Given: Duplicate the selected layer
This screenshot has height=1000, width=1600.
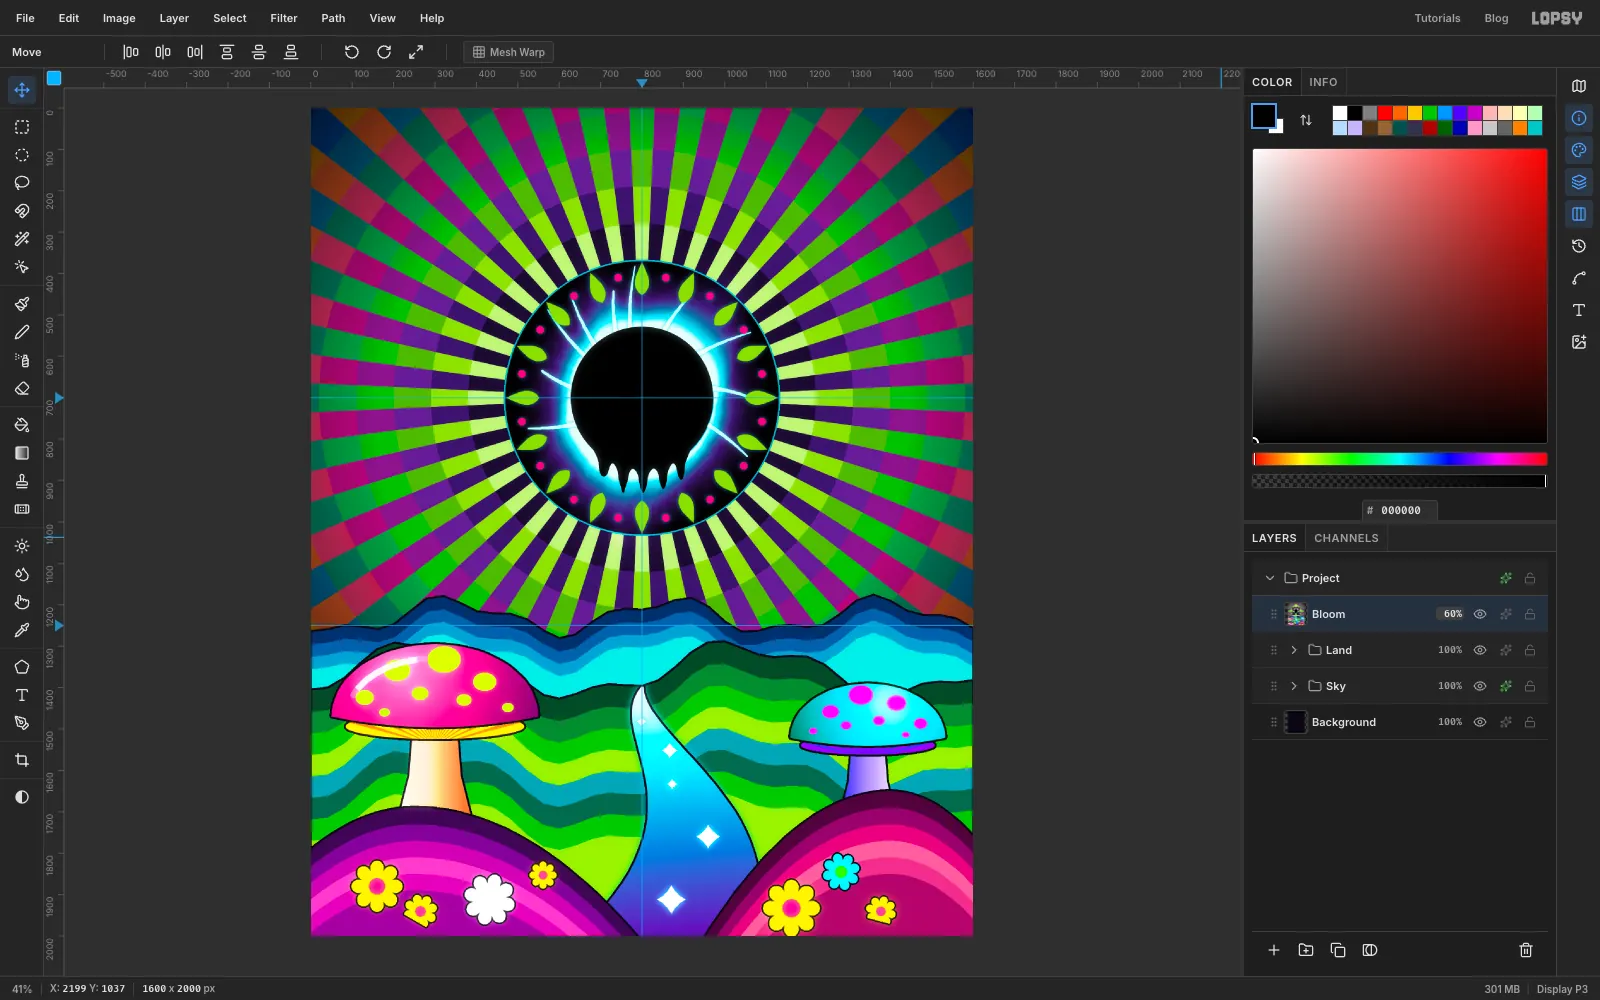Looking at the screenshot, I should [x=1338, y=950].
